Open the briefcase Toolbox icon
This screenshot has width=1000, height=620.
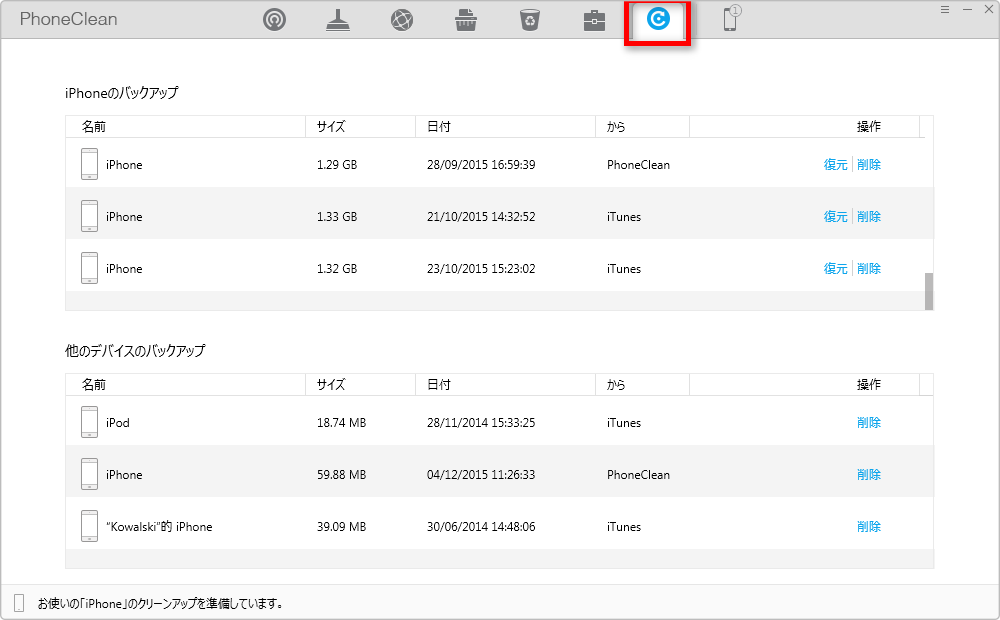coord(594,20)
